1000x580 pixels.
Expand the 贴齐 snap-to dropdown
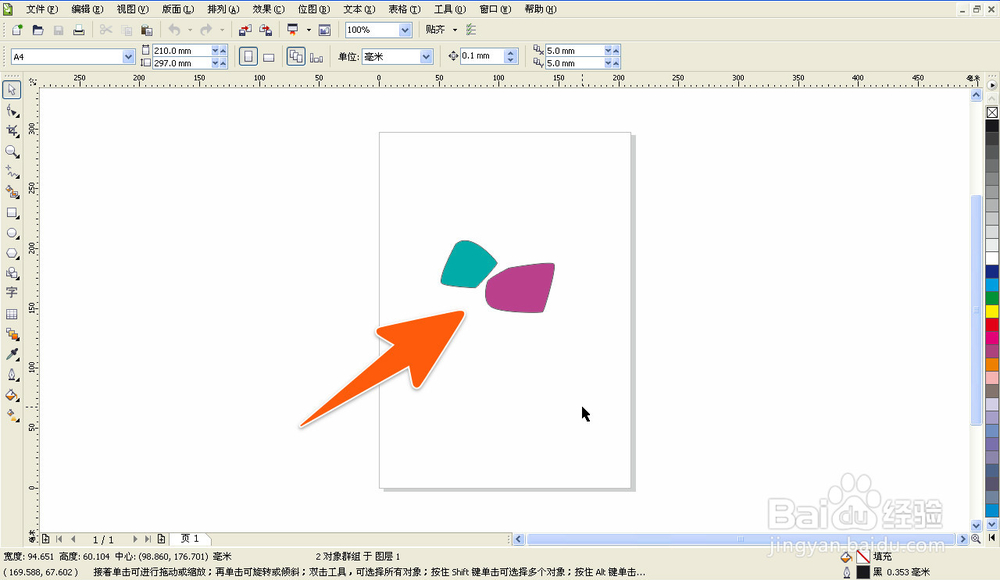click(x=455, y=30)
